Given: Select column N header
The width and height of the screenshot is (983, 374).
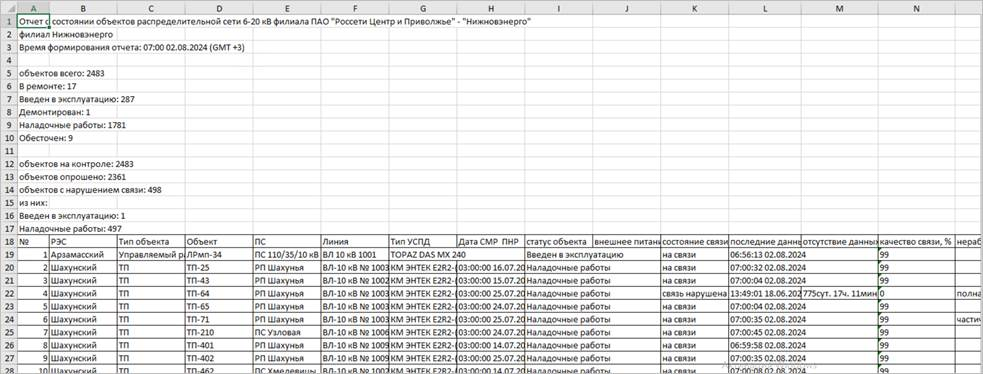Looking at the screenshot, I should 917,8.
